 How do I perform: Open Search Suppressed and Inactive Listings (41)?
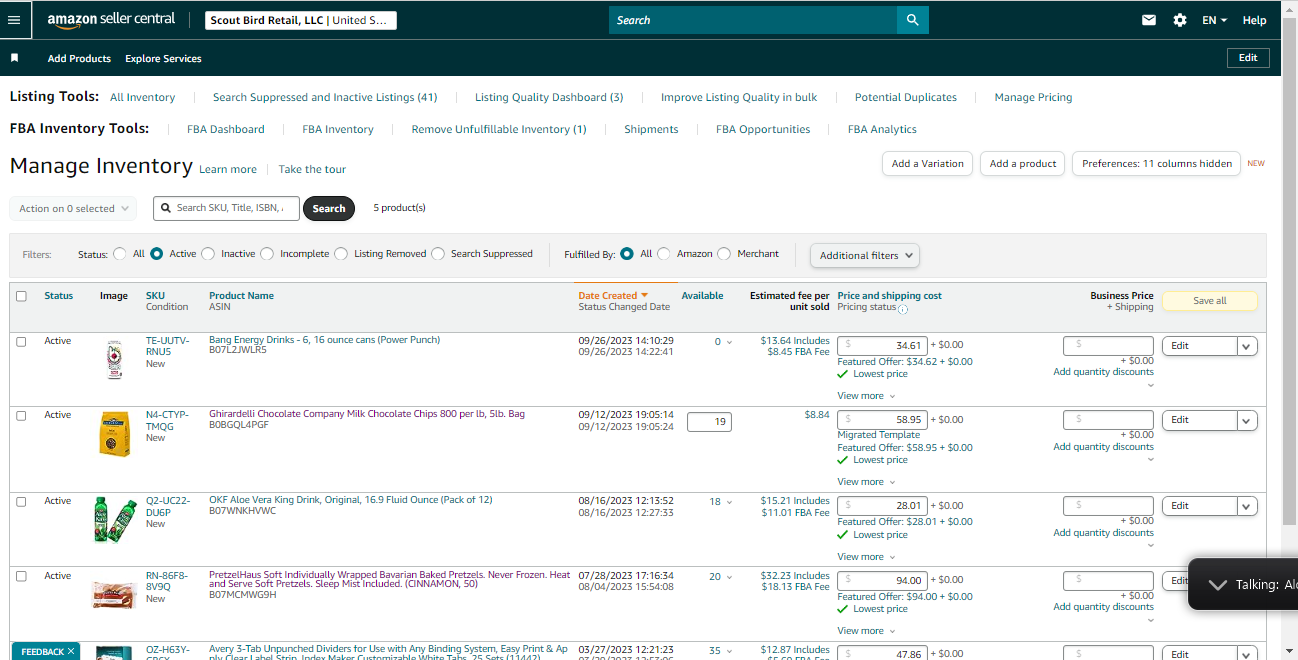(325, 97)
